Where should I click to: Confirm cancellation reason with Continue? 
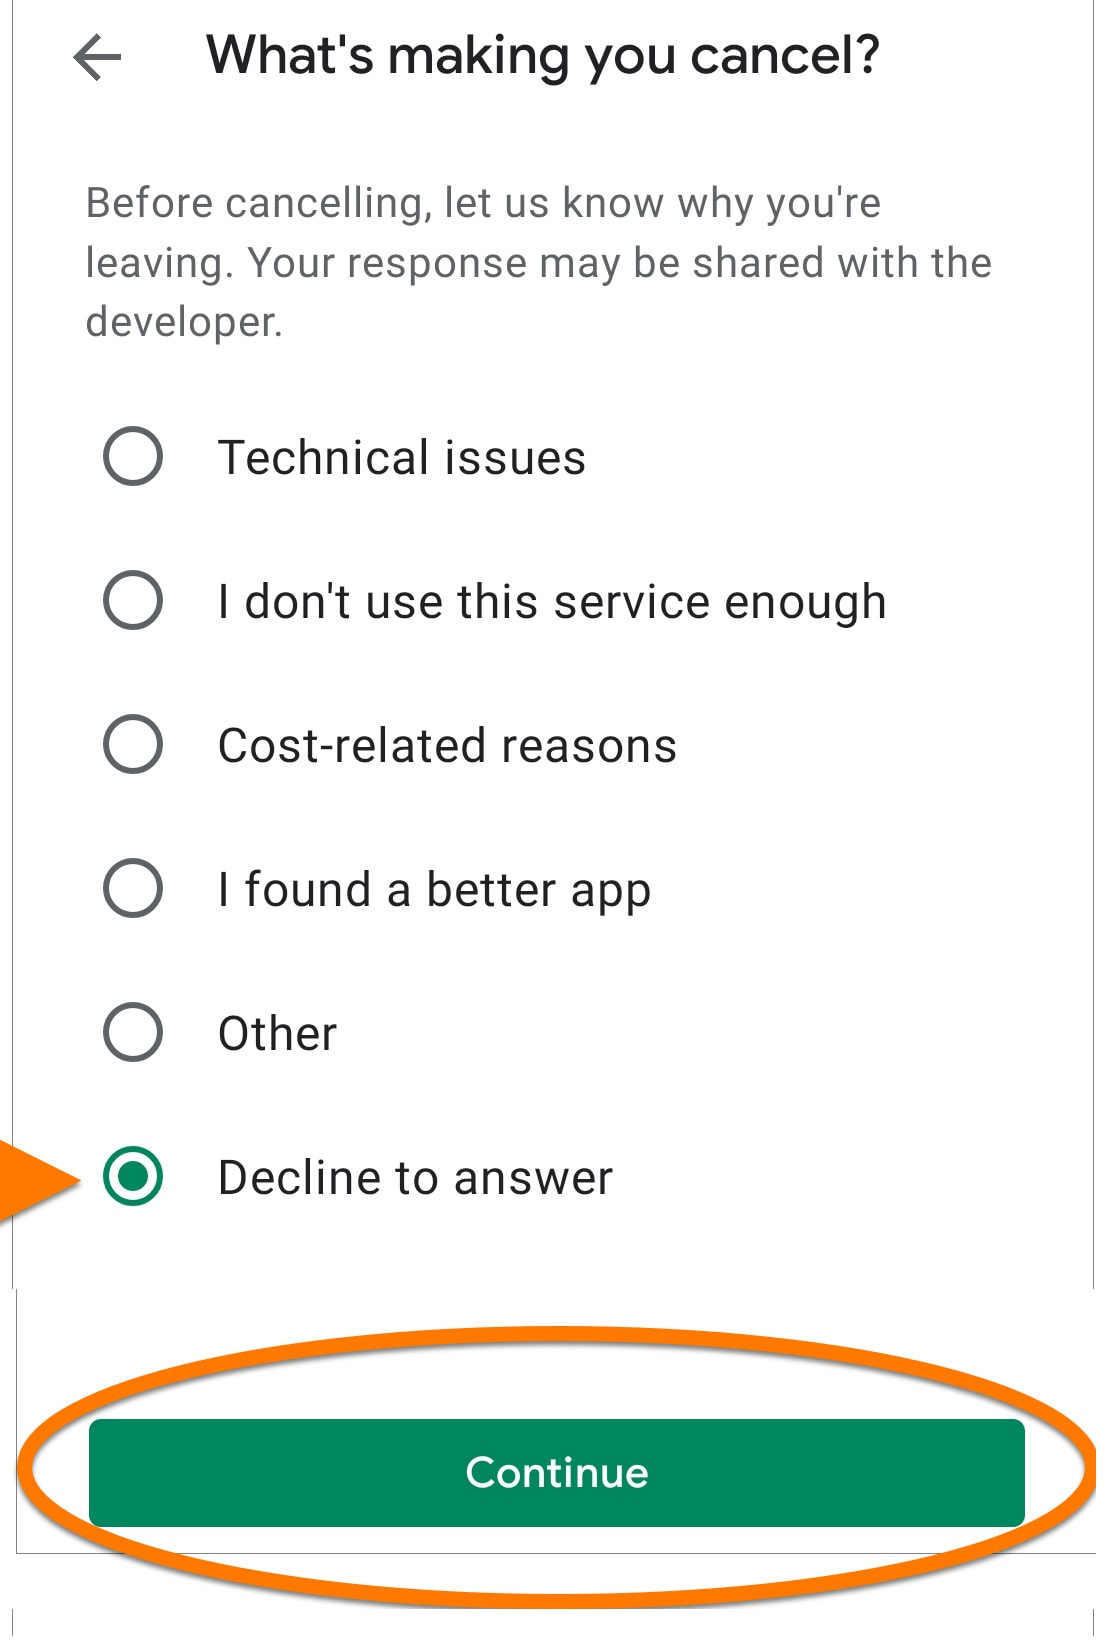tap(554, 1472)
